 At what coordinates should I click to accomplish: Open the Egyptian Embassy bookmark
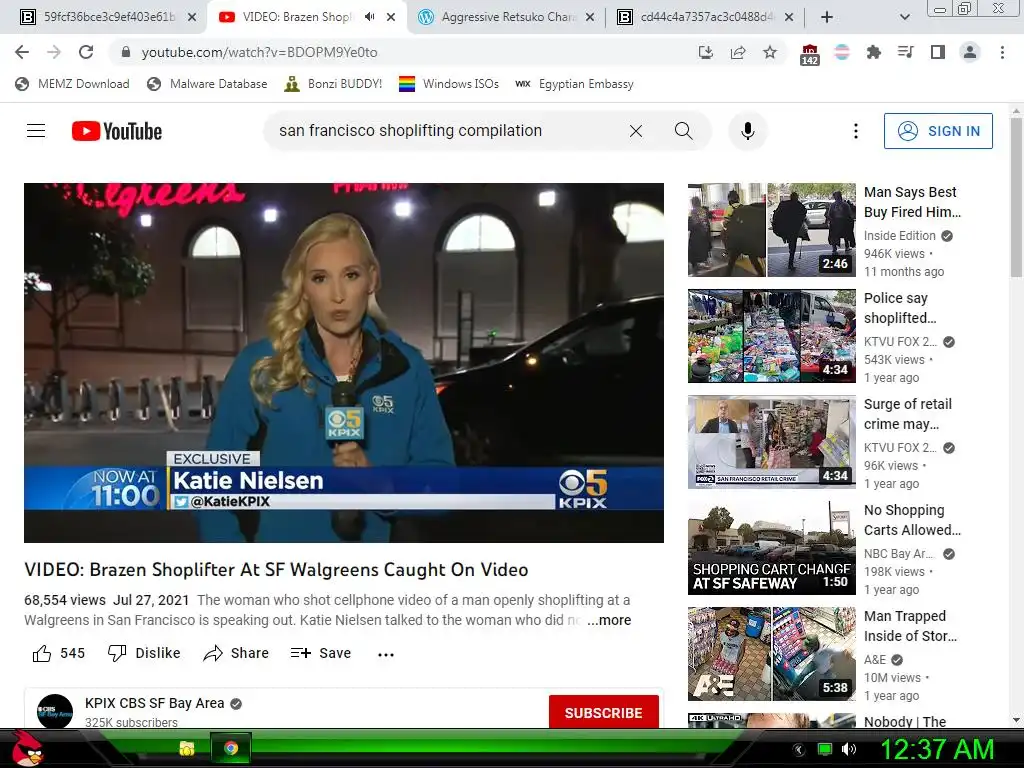(x=575, y=84)
